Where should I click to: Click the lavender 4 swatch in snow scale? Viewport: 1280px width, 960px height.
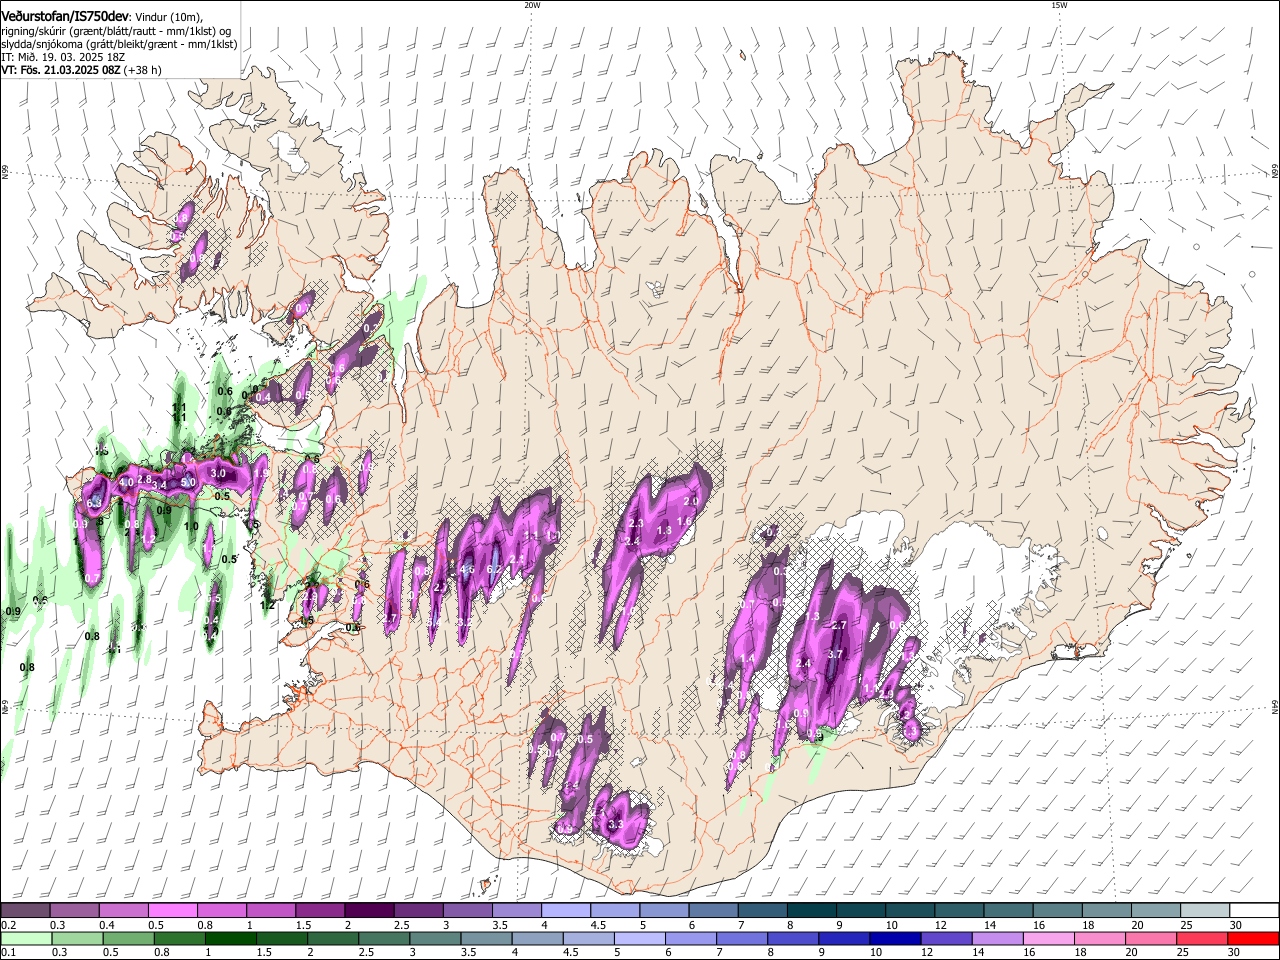(565, 911)
